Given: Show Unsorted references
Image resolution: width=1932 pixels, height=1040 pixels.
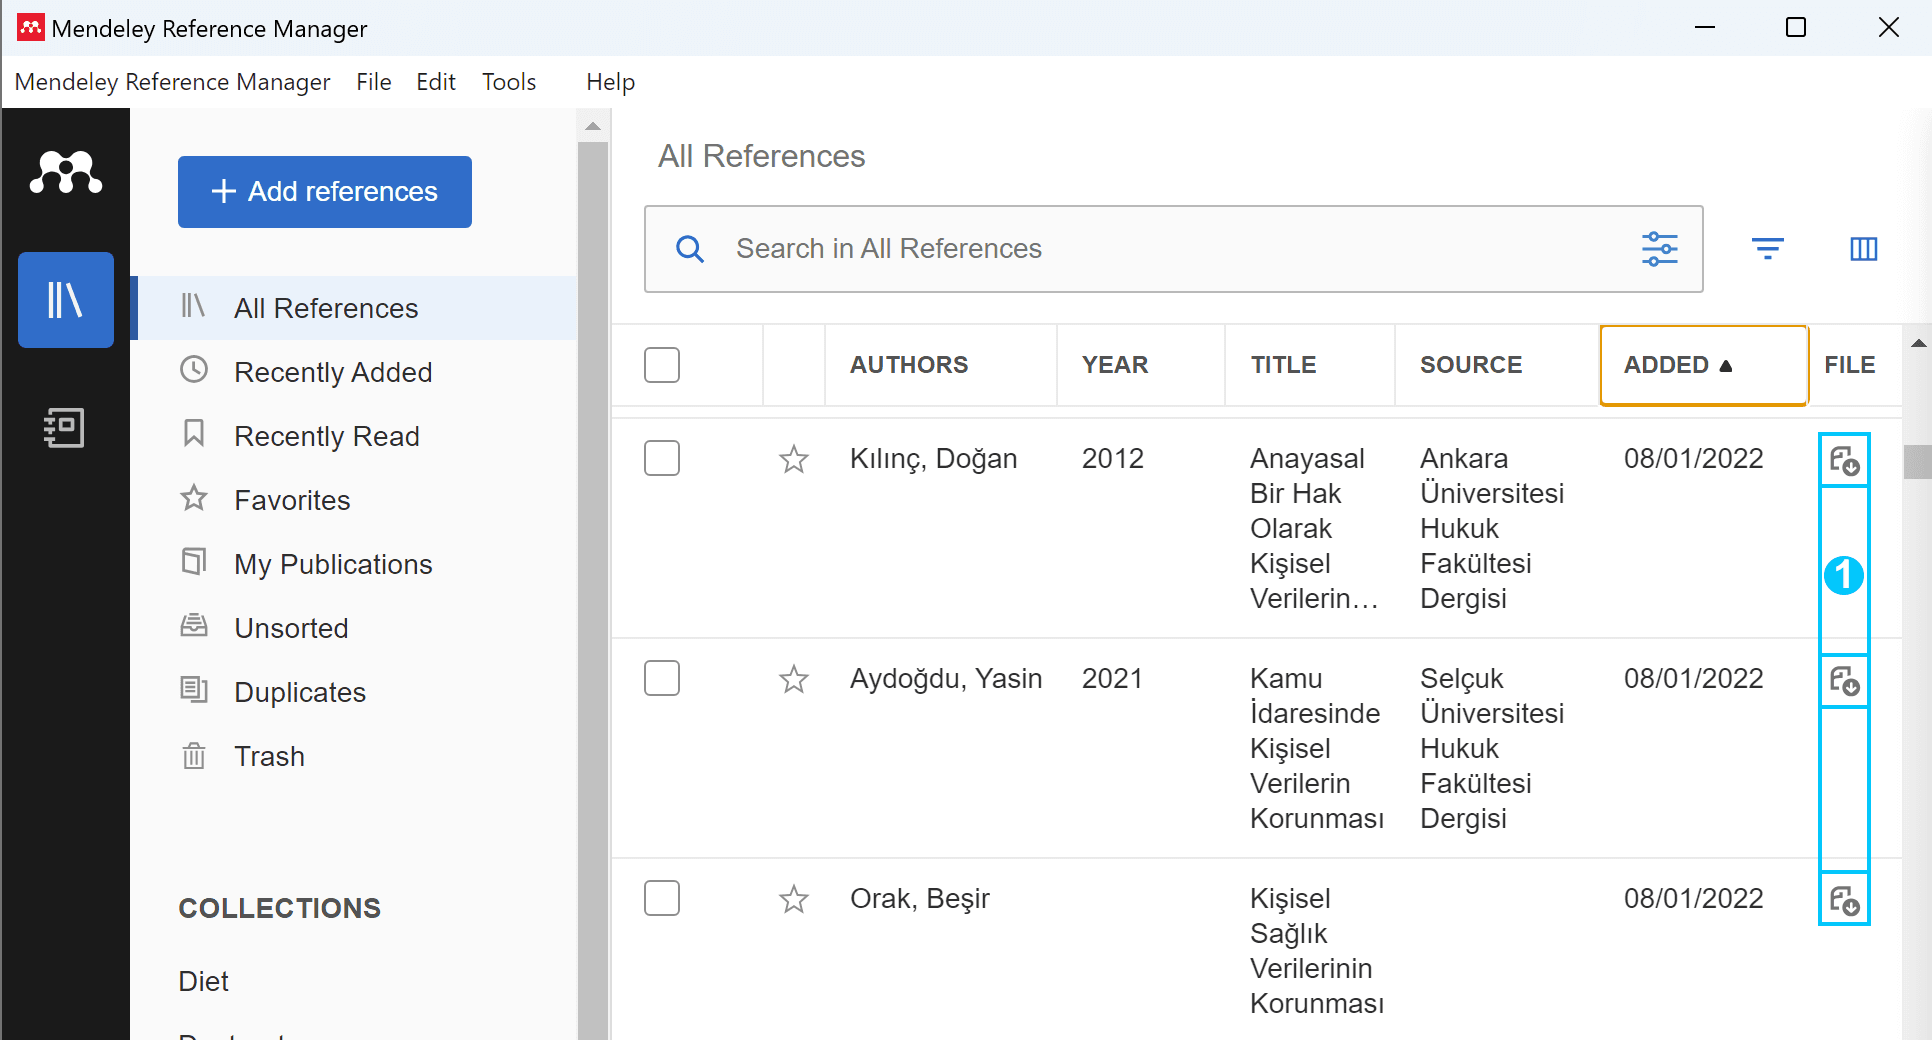Looking at the screenshot, I should pyautogui.click(x=354, y=628).
